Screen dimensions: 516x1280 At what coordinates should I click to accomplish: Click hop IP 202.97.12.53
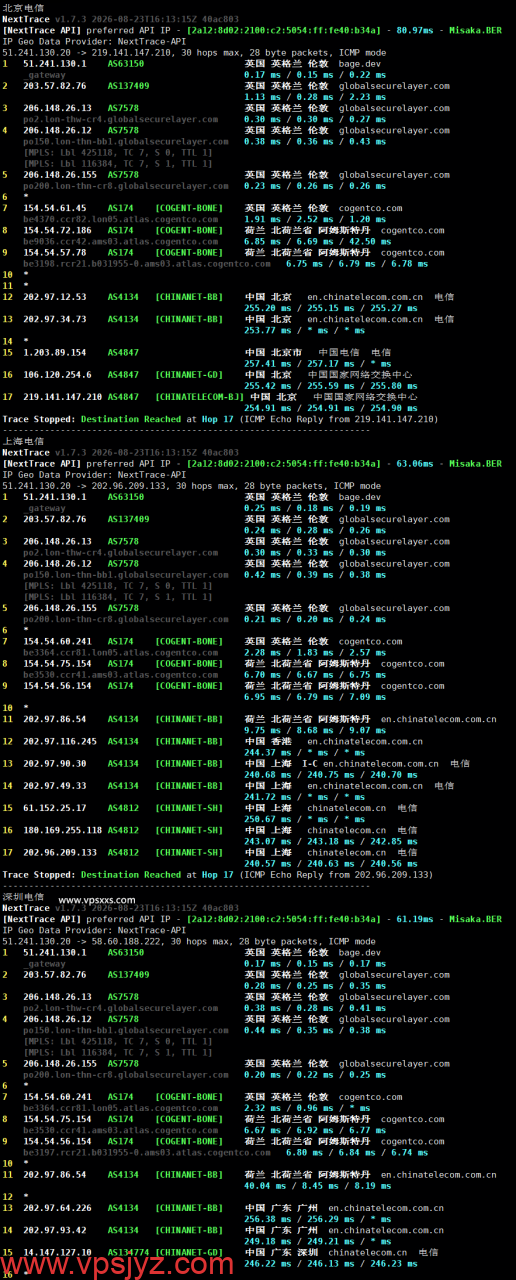pos(55,297)
